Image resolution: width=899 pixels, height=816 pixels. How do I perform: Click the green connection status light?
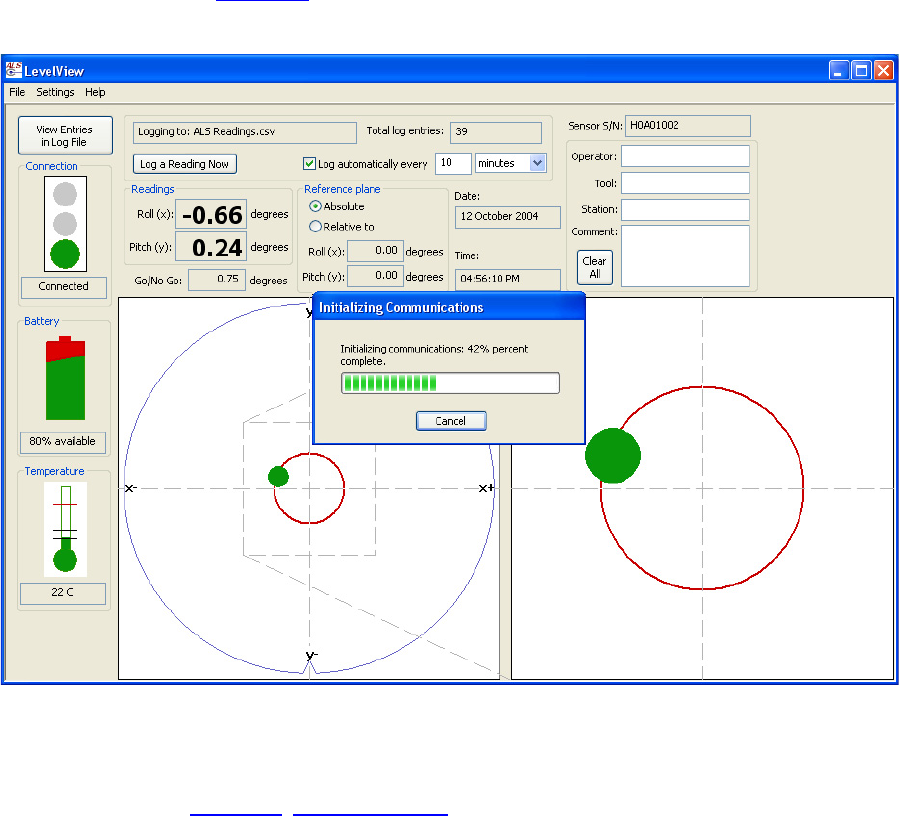[x=65, y=253]
